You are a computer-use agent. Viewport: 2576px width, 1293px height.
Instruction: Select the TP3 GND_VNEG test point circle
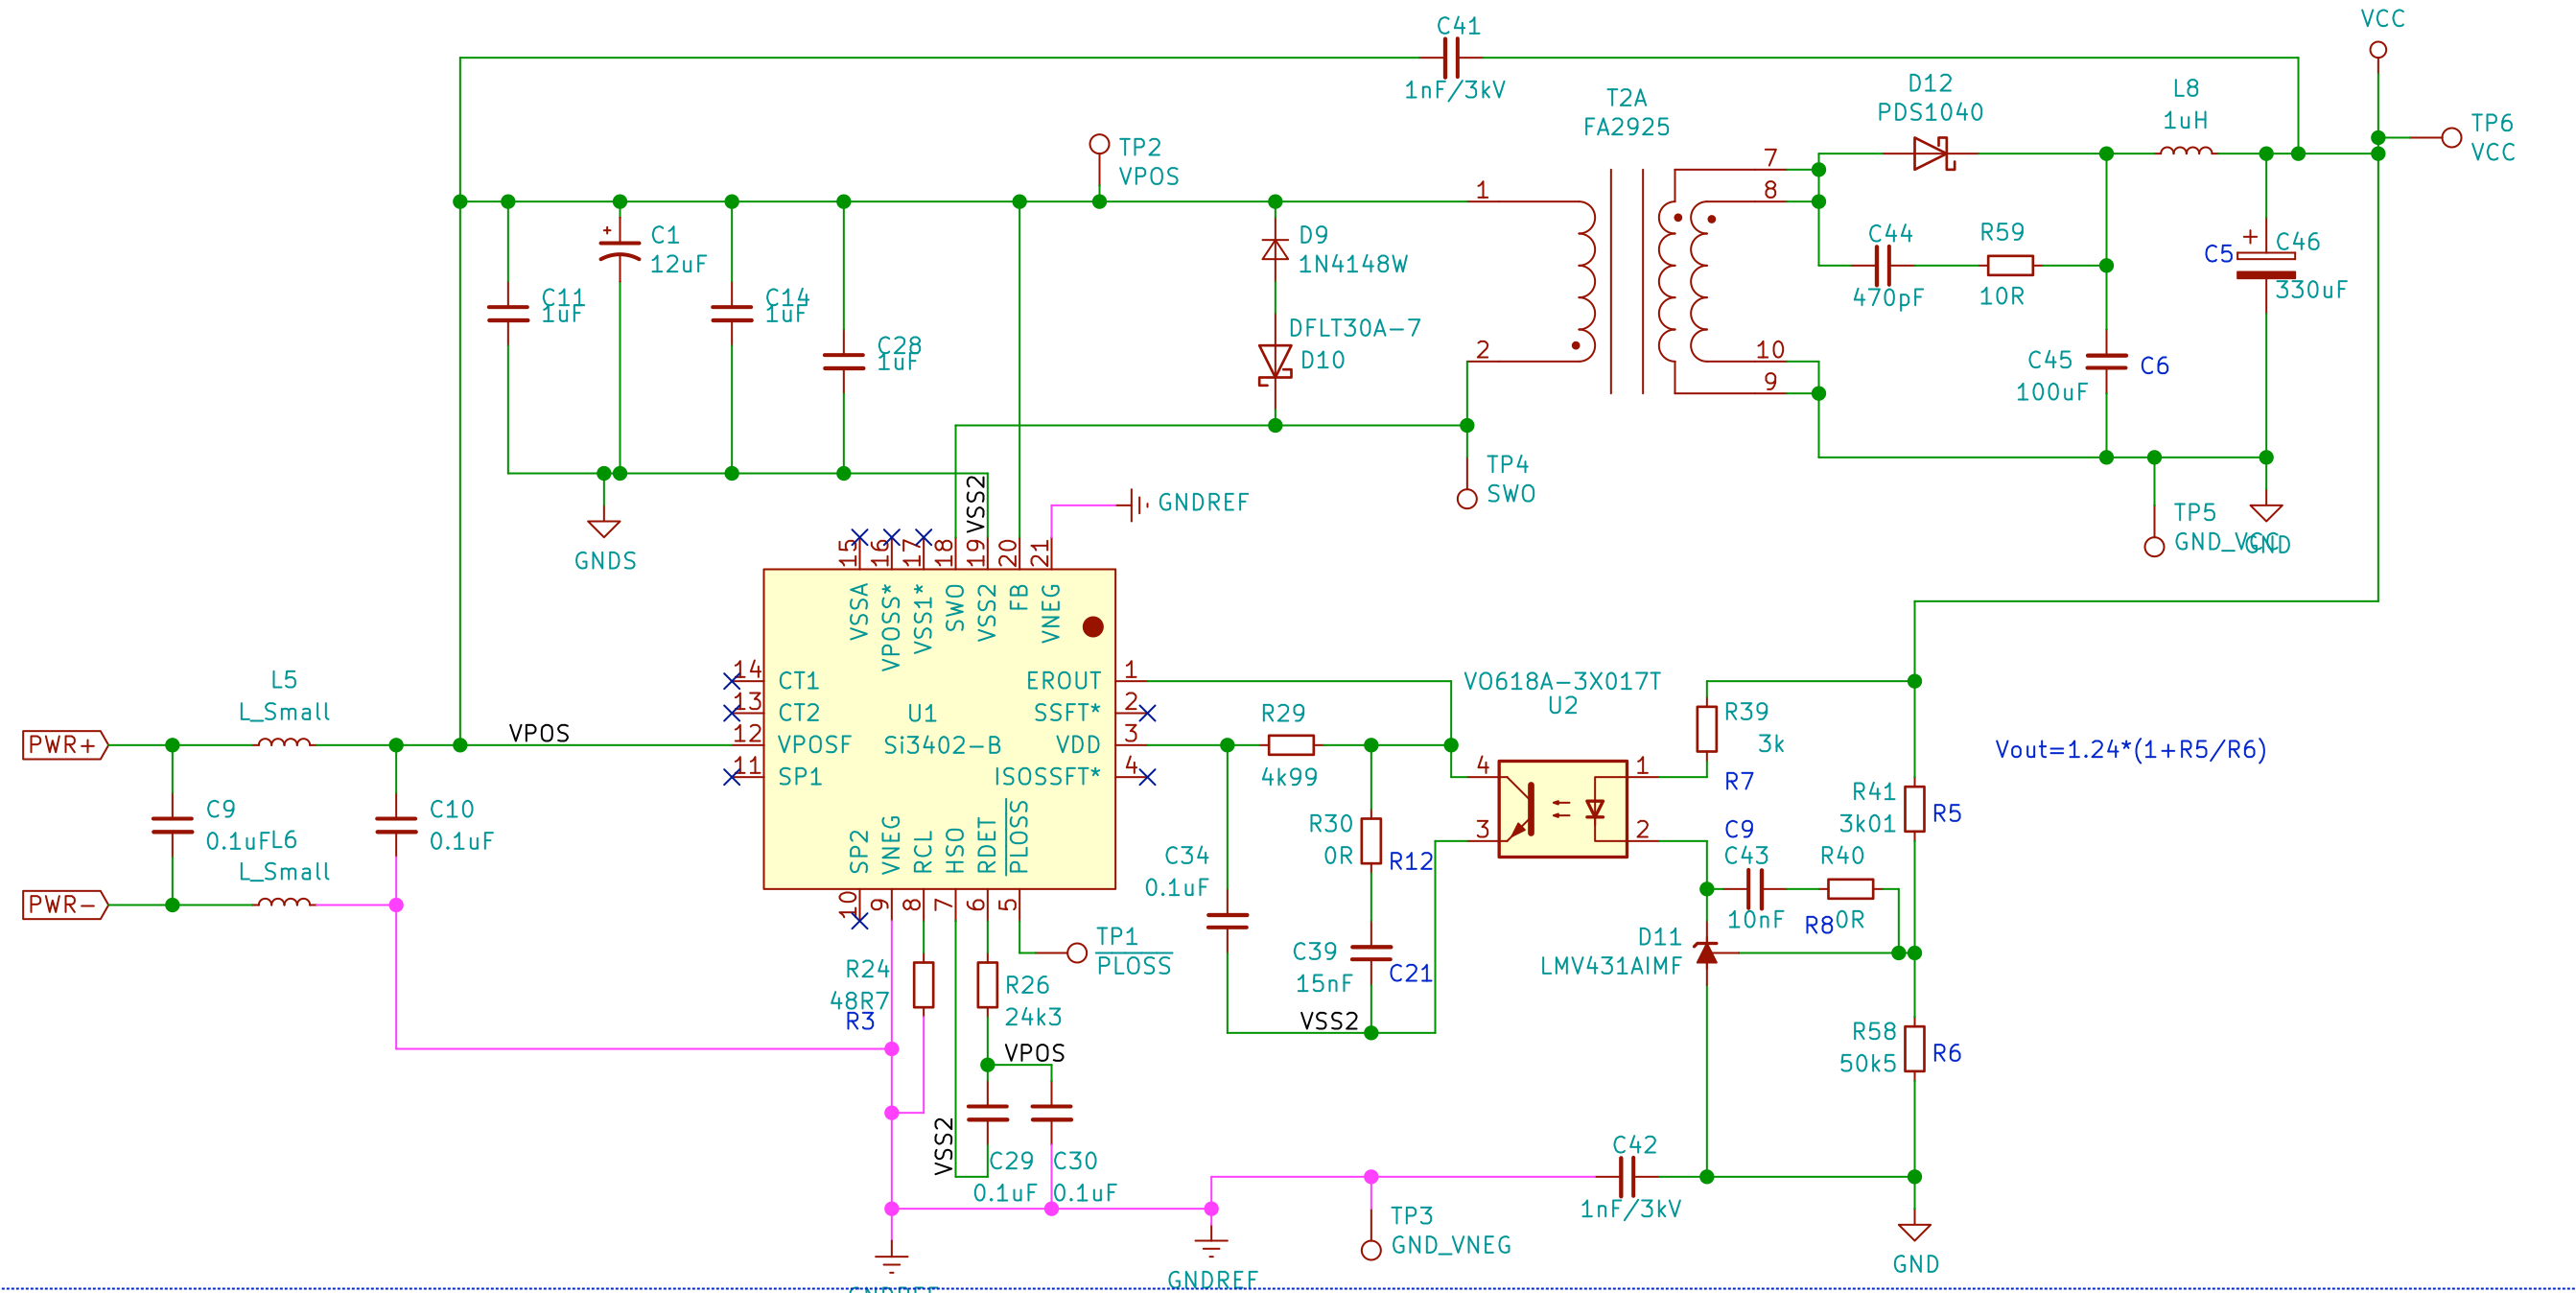click(x=1371, y=1250)
